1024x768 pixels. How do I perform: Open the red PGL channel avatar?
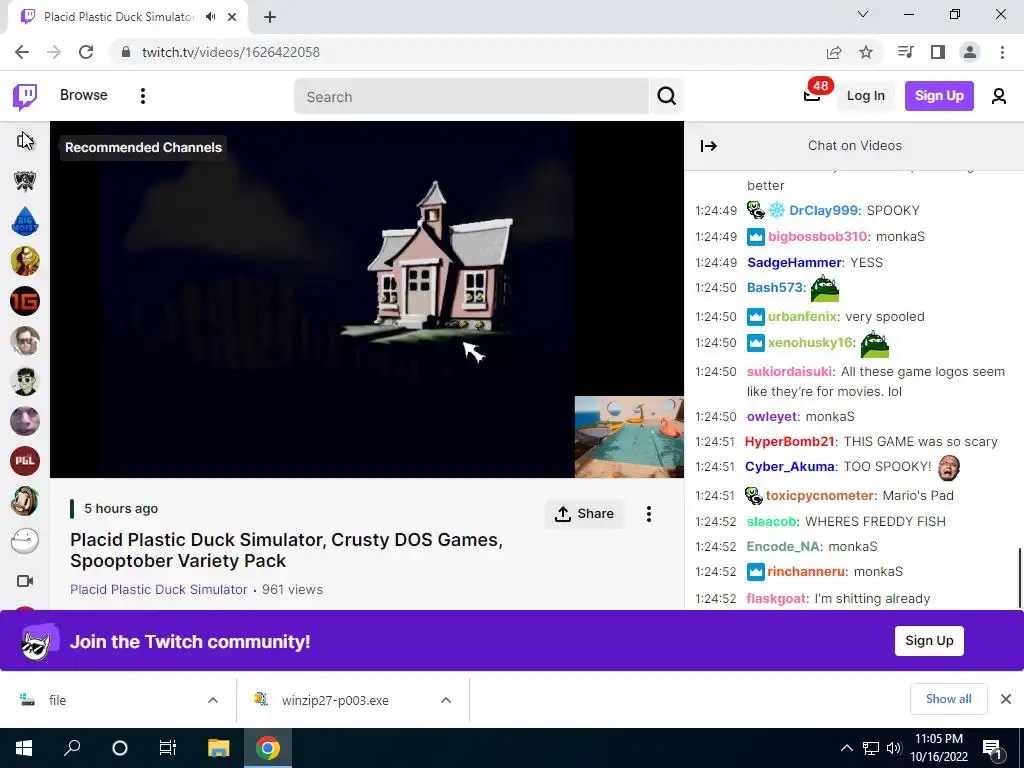click(x=25, y=461)
